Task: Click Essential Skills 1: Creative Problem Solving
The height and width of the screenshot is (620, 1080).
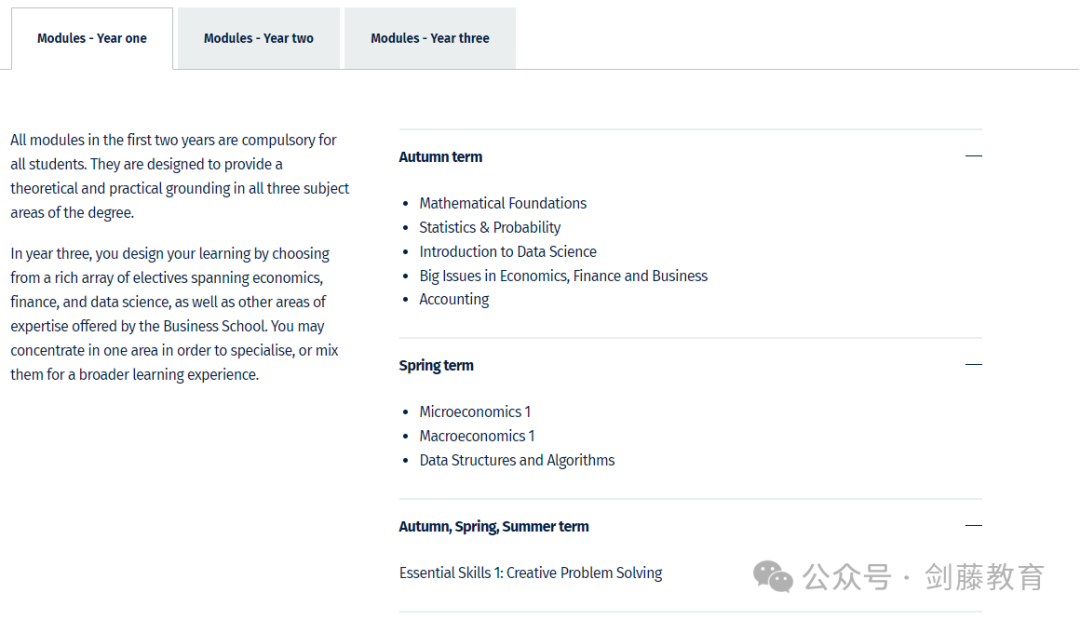Action: 530,573
